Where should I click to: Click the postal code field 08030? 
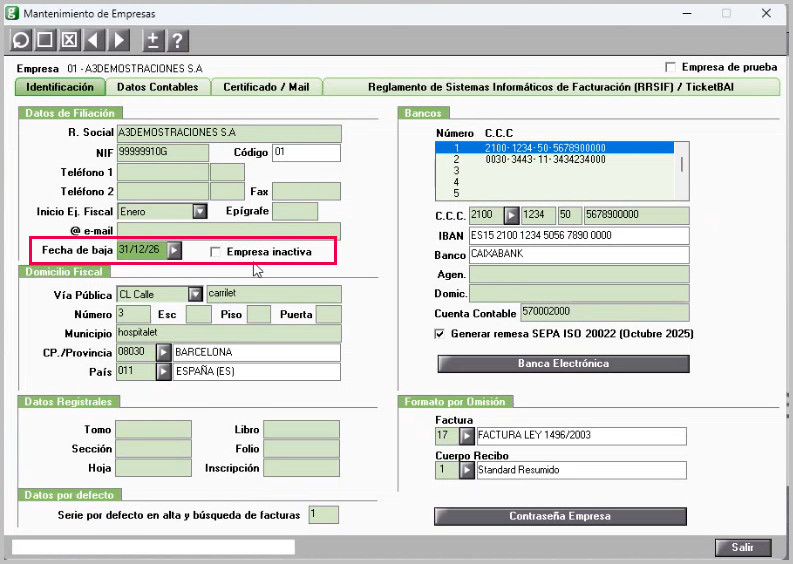tap(136, 353)
